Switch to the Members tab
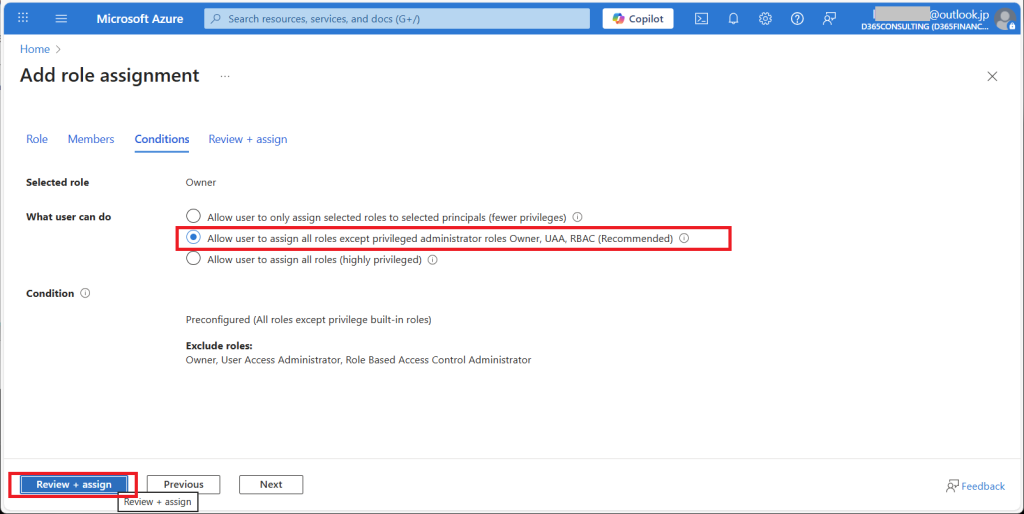The image size is (1024, 514). (91, 139)
